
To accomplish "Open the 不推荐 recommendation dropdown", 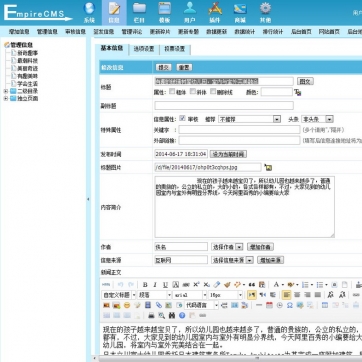I will point(249,119).
